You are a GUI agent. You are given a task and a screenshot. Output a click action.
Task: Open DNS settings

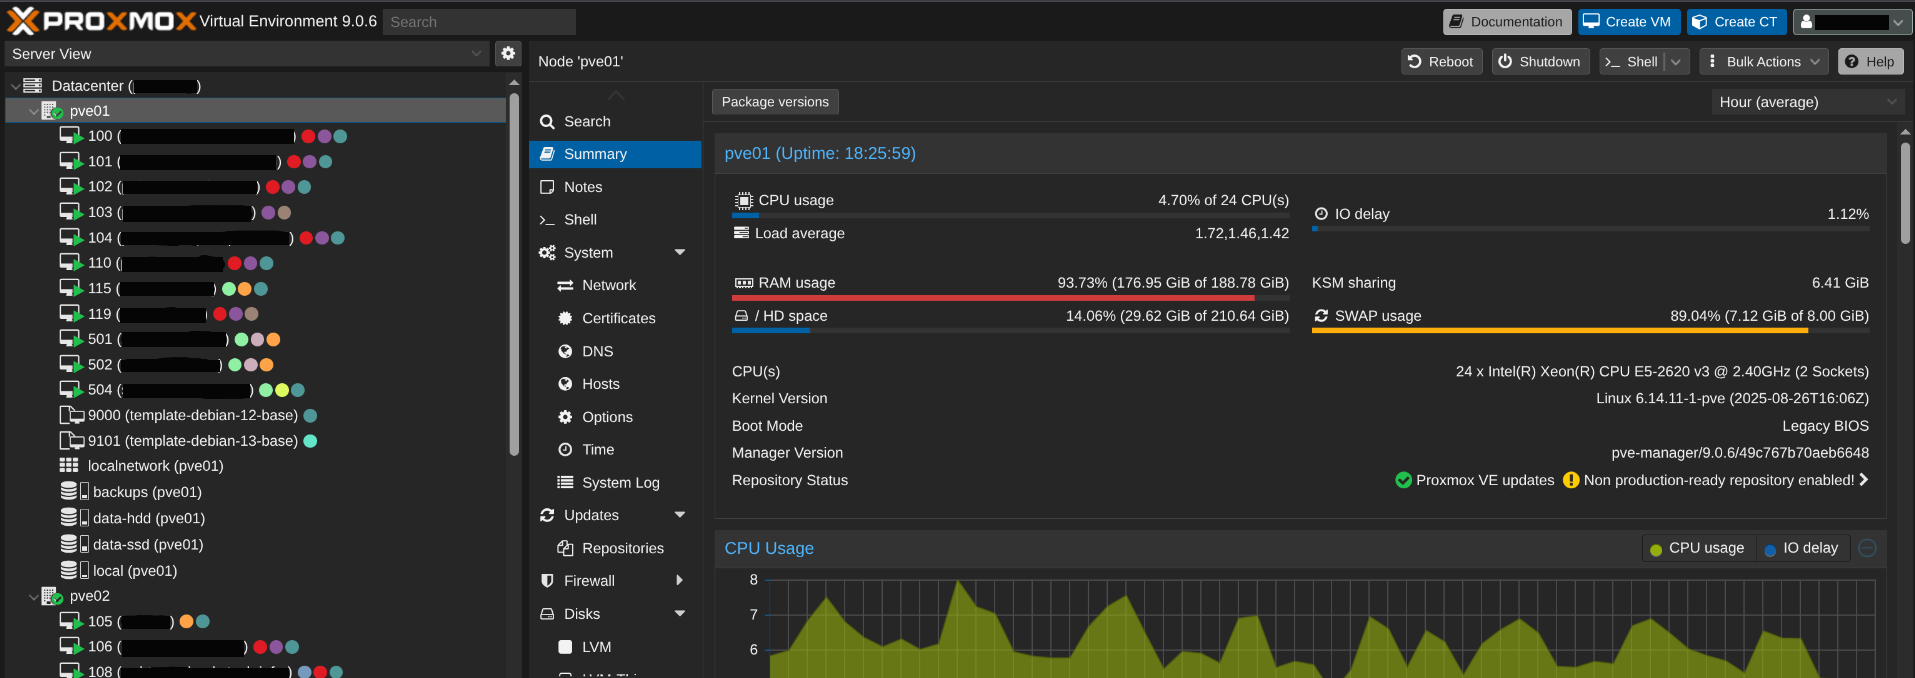click(615, 351)
